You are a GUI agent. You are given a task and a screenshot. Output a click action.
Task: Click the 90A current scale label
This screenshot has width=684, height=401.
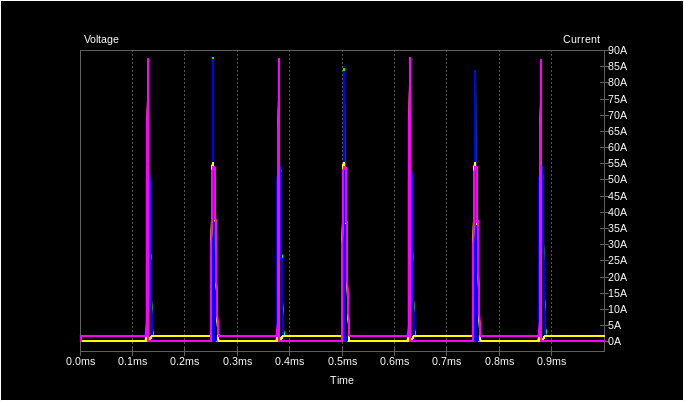tap(617, 51)
